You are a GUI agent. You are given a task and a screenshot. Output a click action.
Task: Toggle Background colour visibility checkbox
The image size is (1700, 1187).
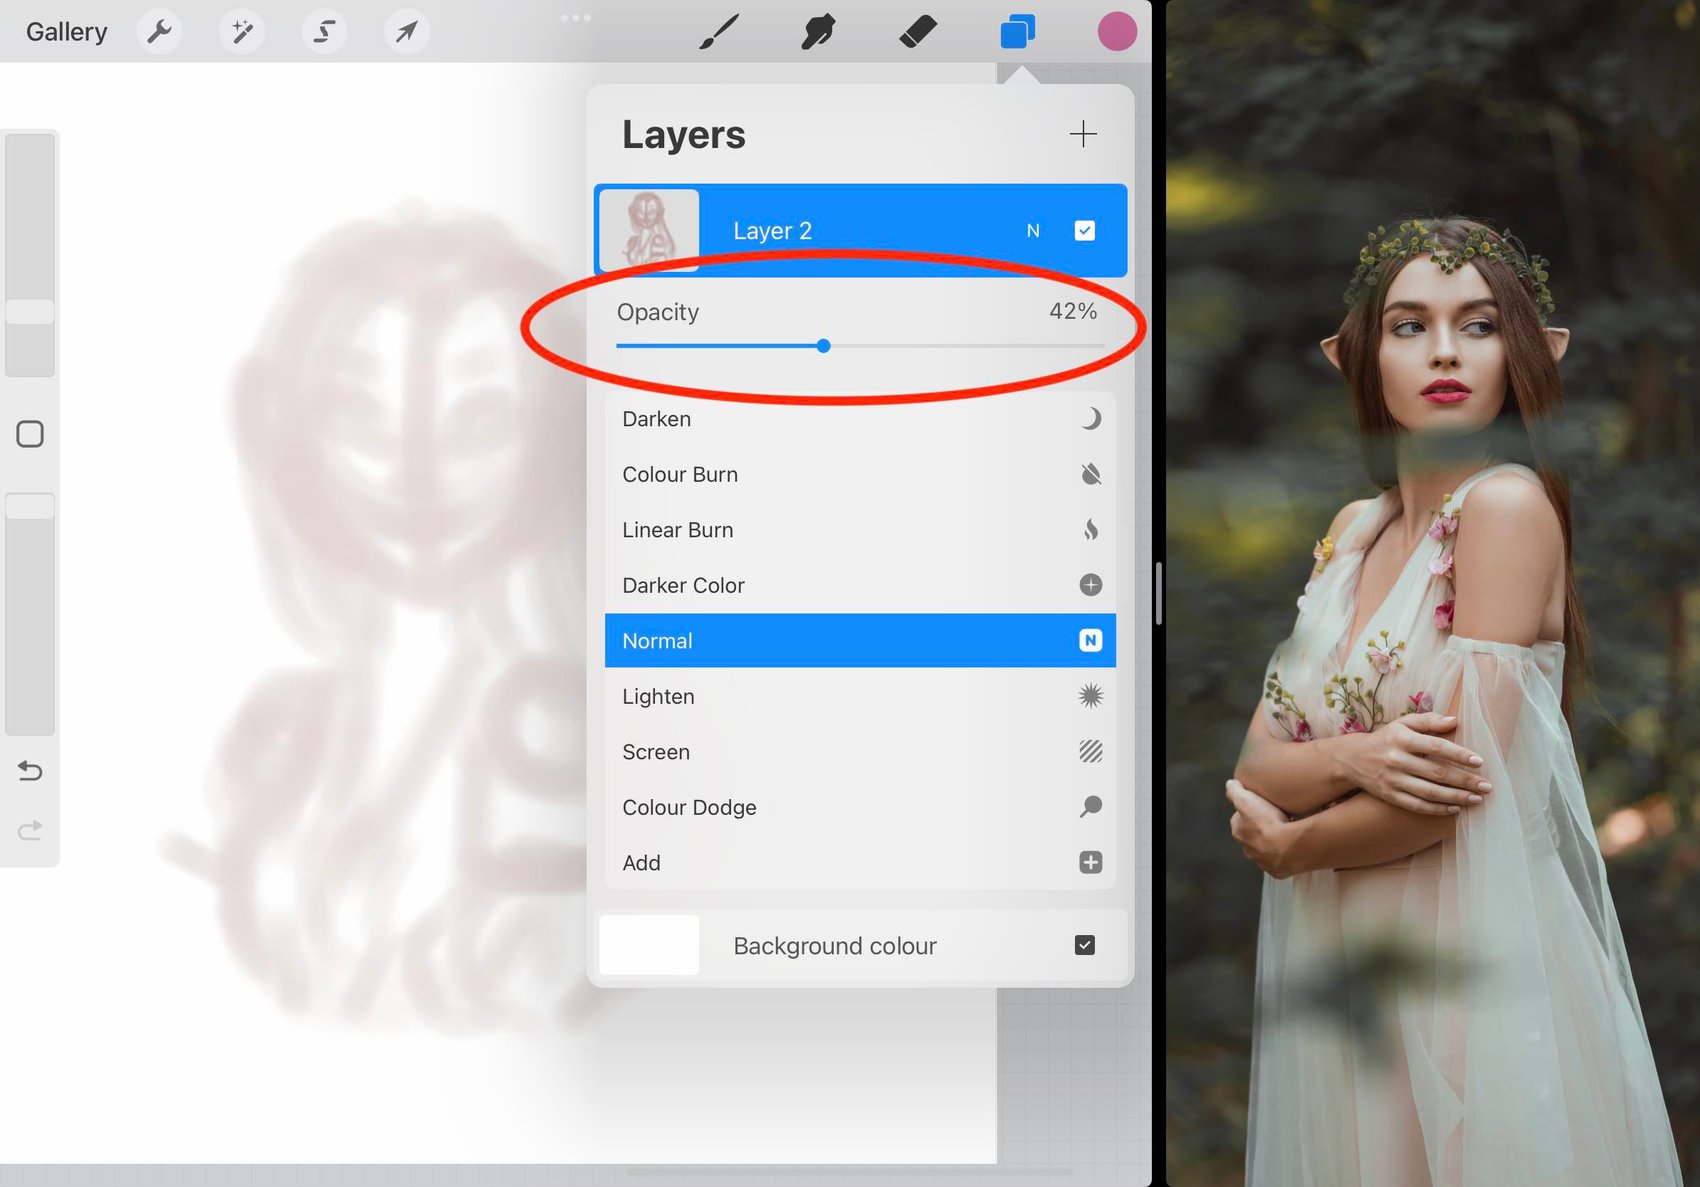tap(1085, 945)
